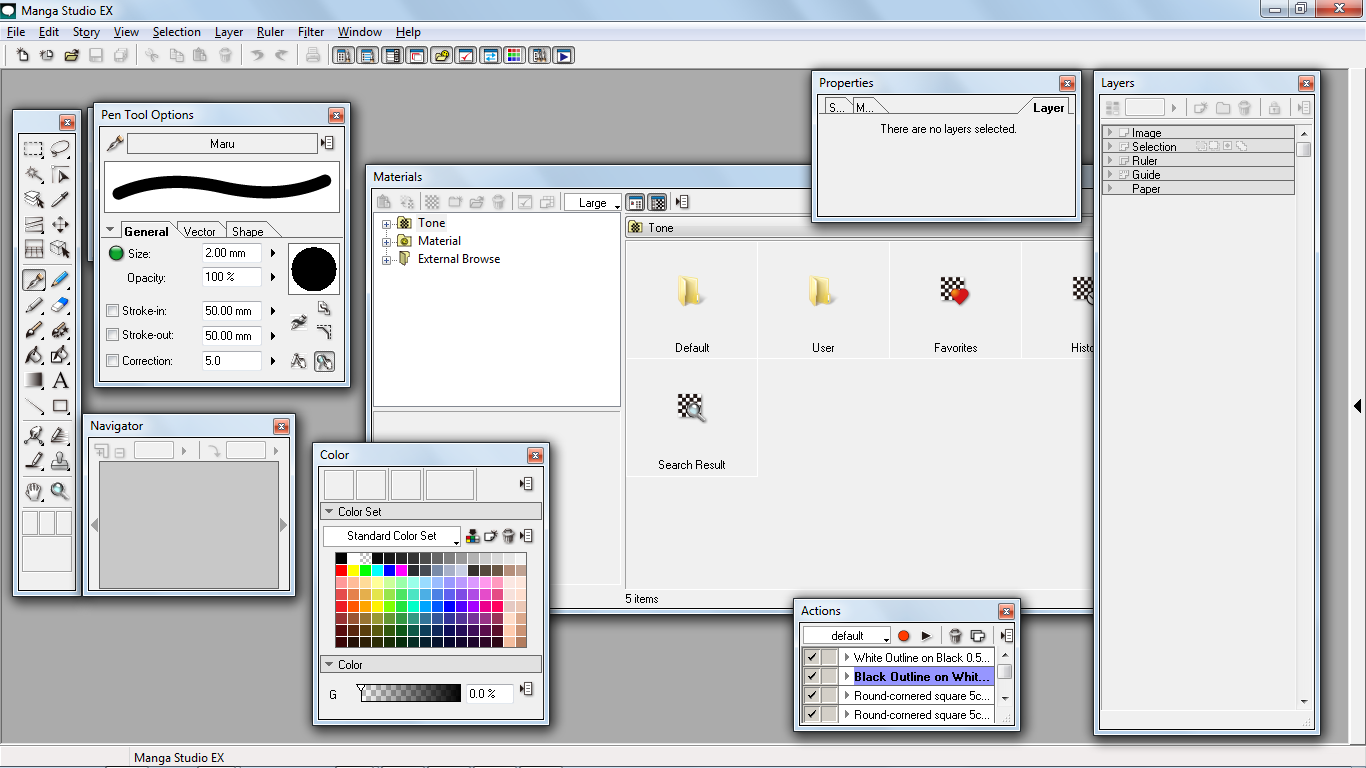Enable the Stroke-in checkbox
Viewport: 1366px width, 768px height.
click(113, 311)
